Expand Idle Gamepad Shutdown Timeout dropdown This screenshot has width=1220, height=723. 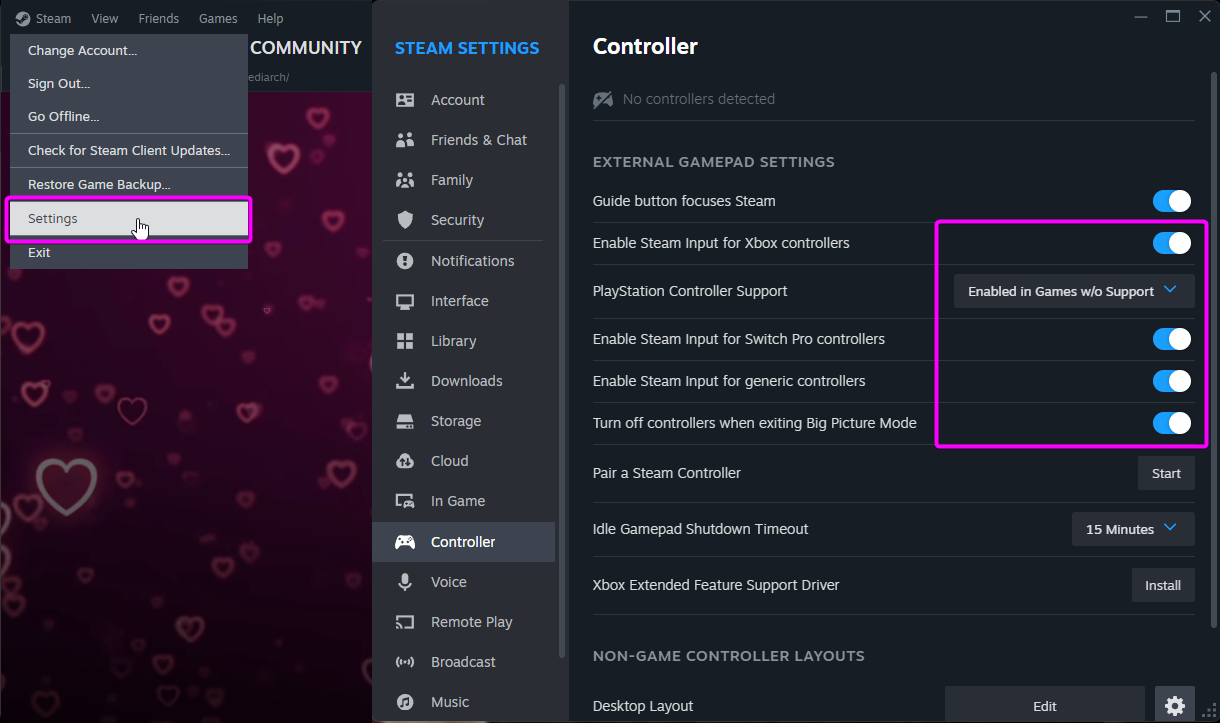click(x=1132, y=529)
